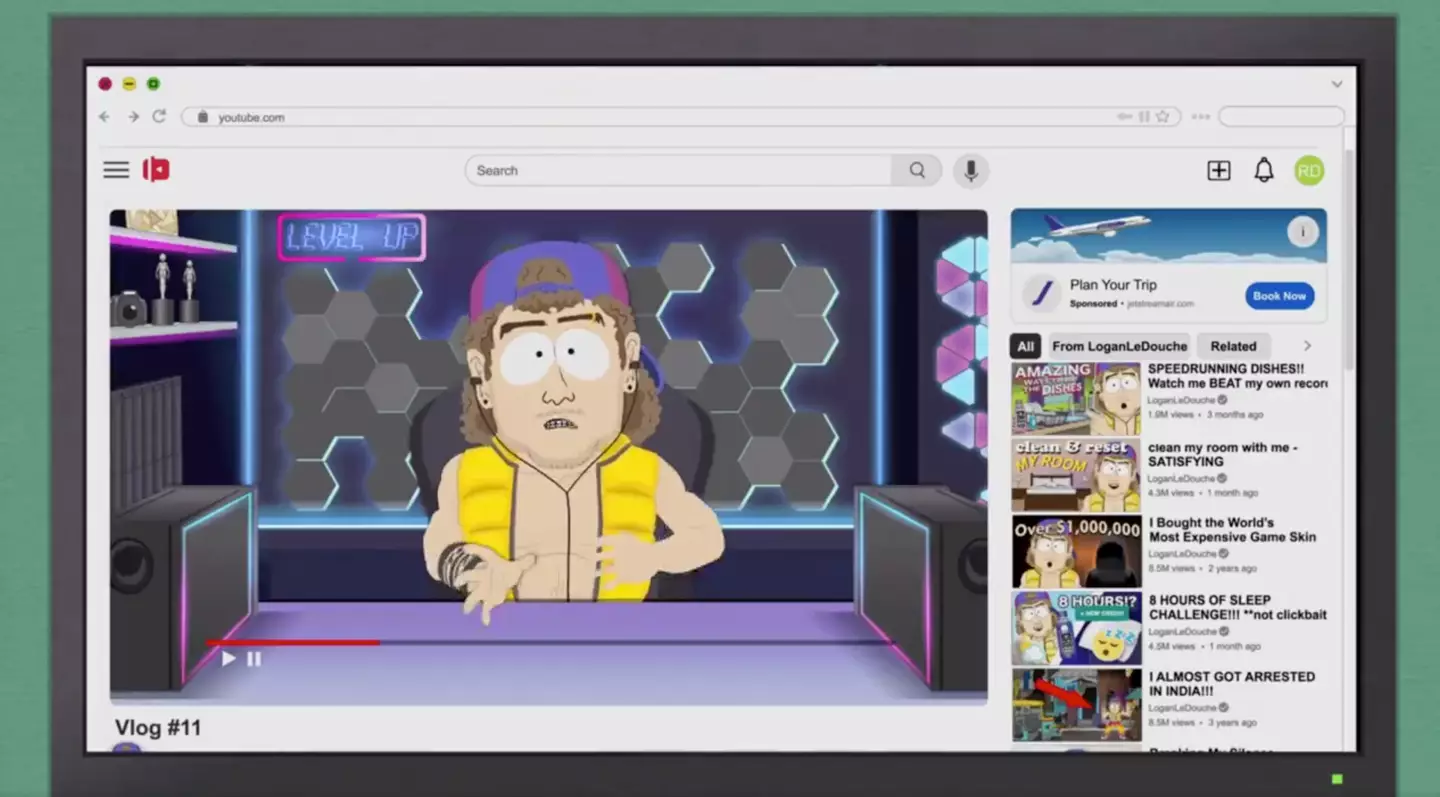The width and height of the screenshot is (1440, 797).
Task: Open the hamburger menu
Action: (x=116, y=170)
